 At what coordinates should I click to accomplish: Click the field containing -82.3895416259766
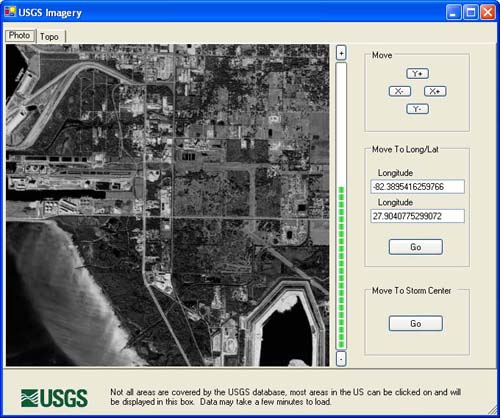coord(417,187)
